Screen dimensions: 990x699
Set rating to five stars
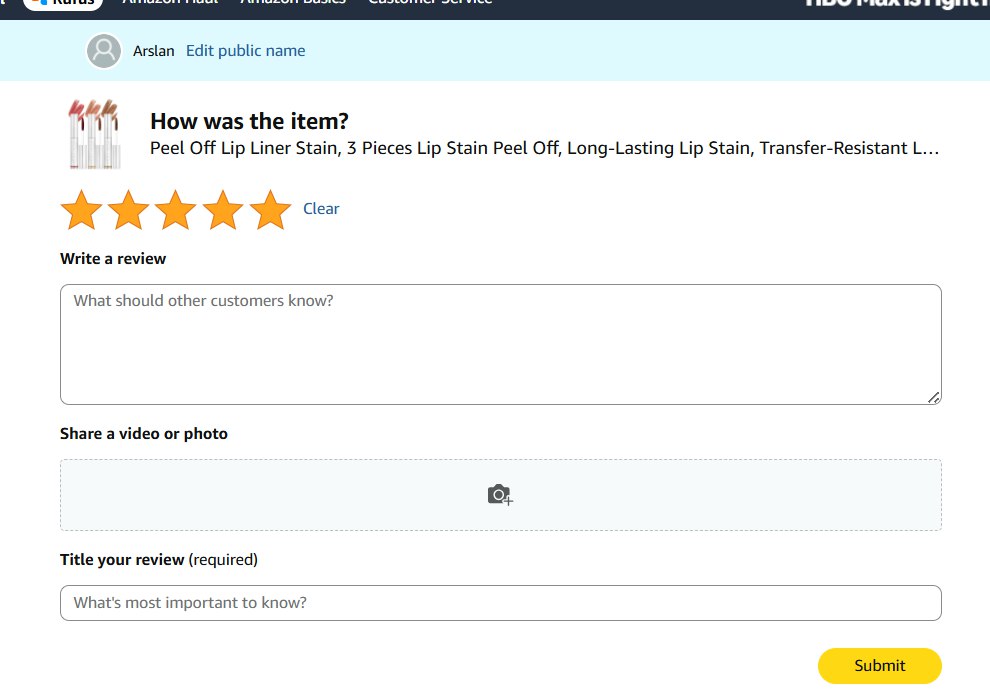[x=269, y=210]
